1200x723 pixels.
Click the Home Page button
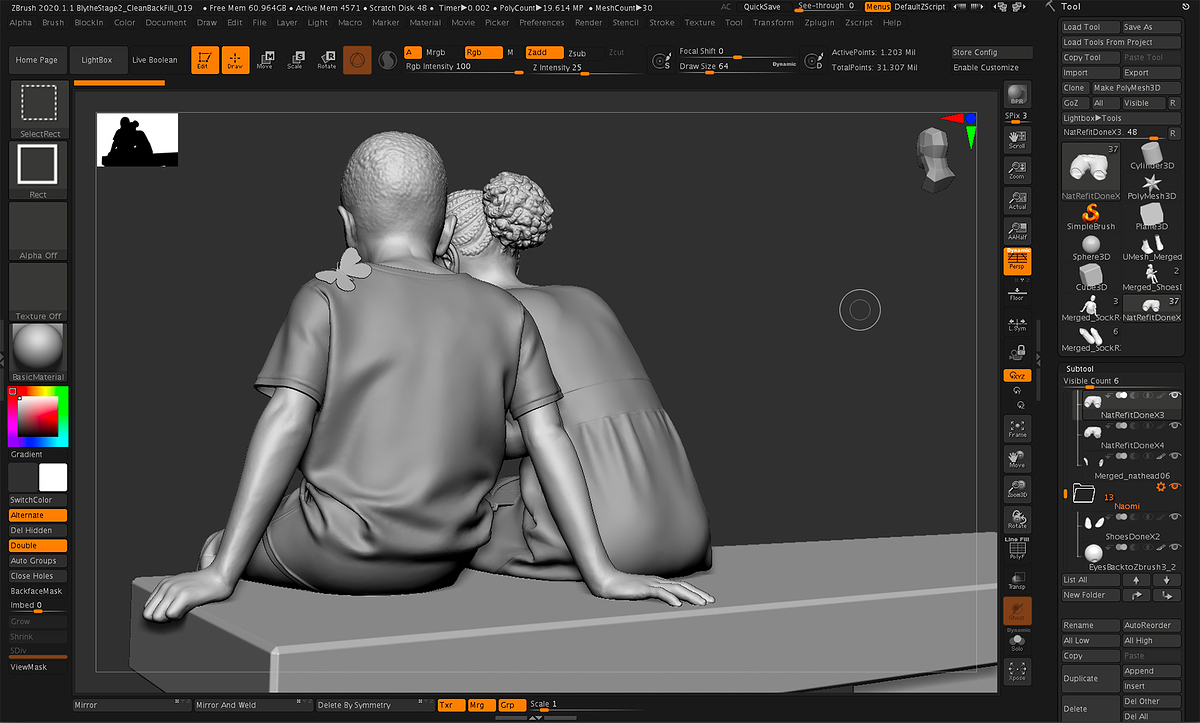tap(36, 60)
